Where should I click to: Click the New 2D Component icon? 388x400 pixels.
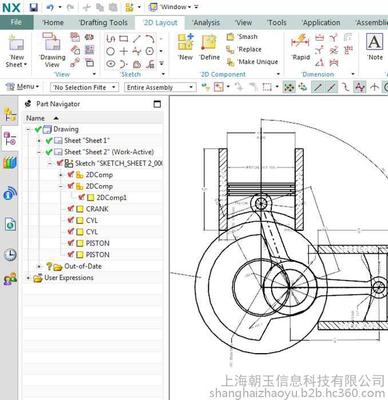click(185, 47)
